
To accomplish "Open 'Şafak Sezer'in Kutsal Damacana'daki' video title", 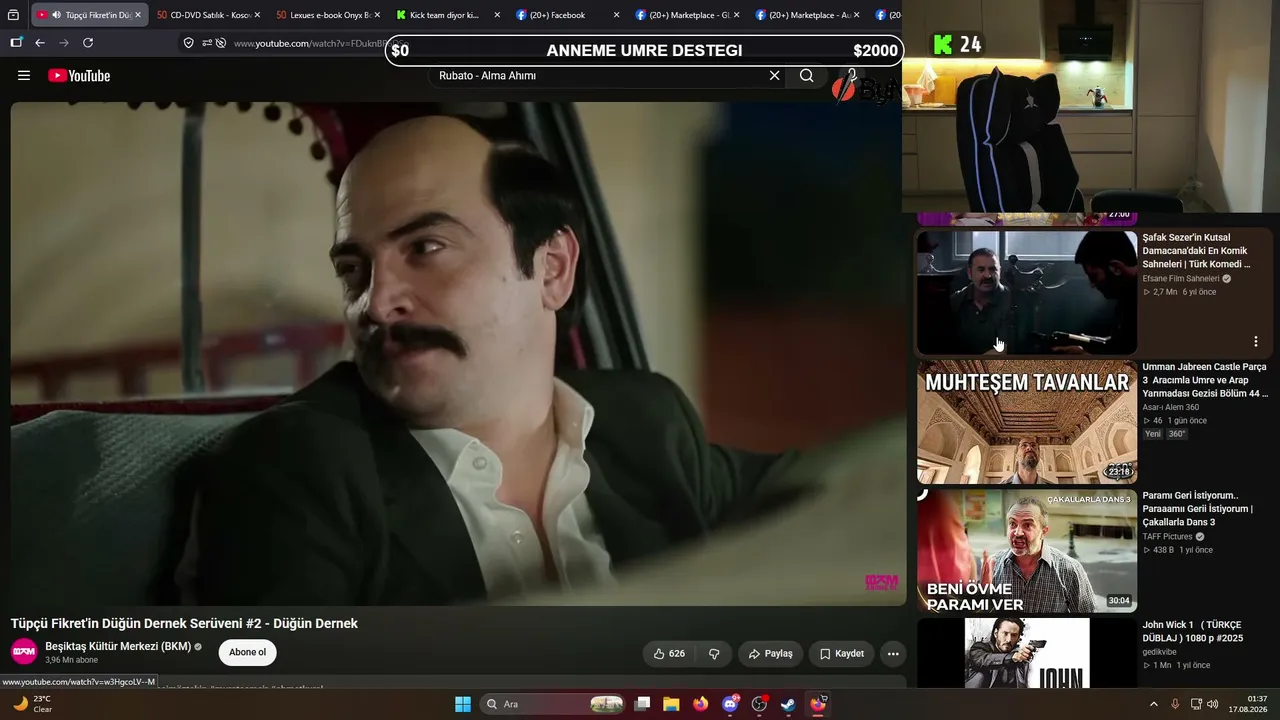I will tap(1197, 251).
